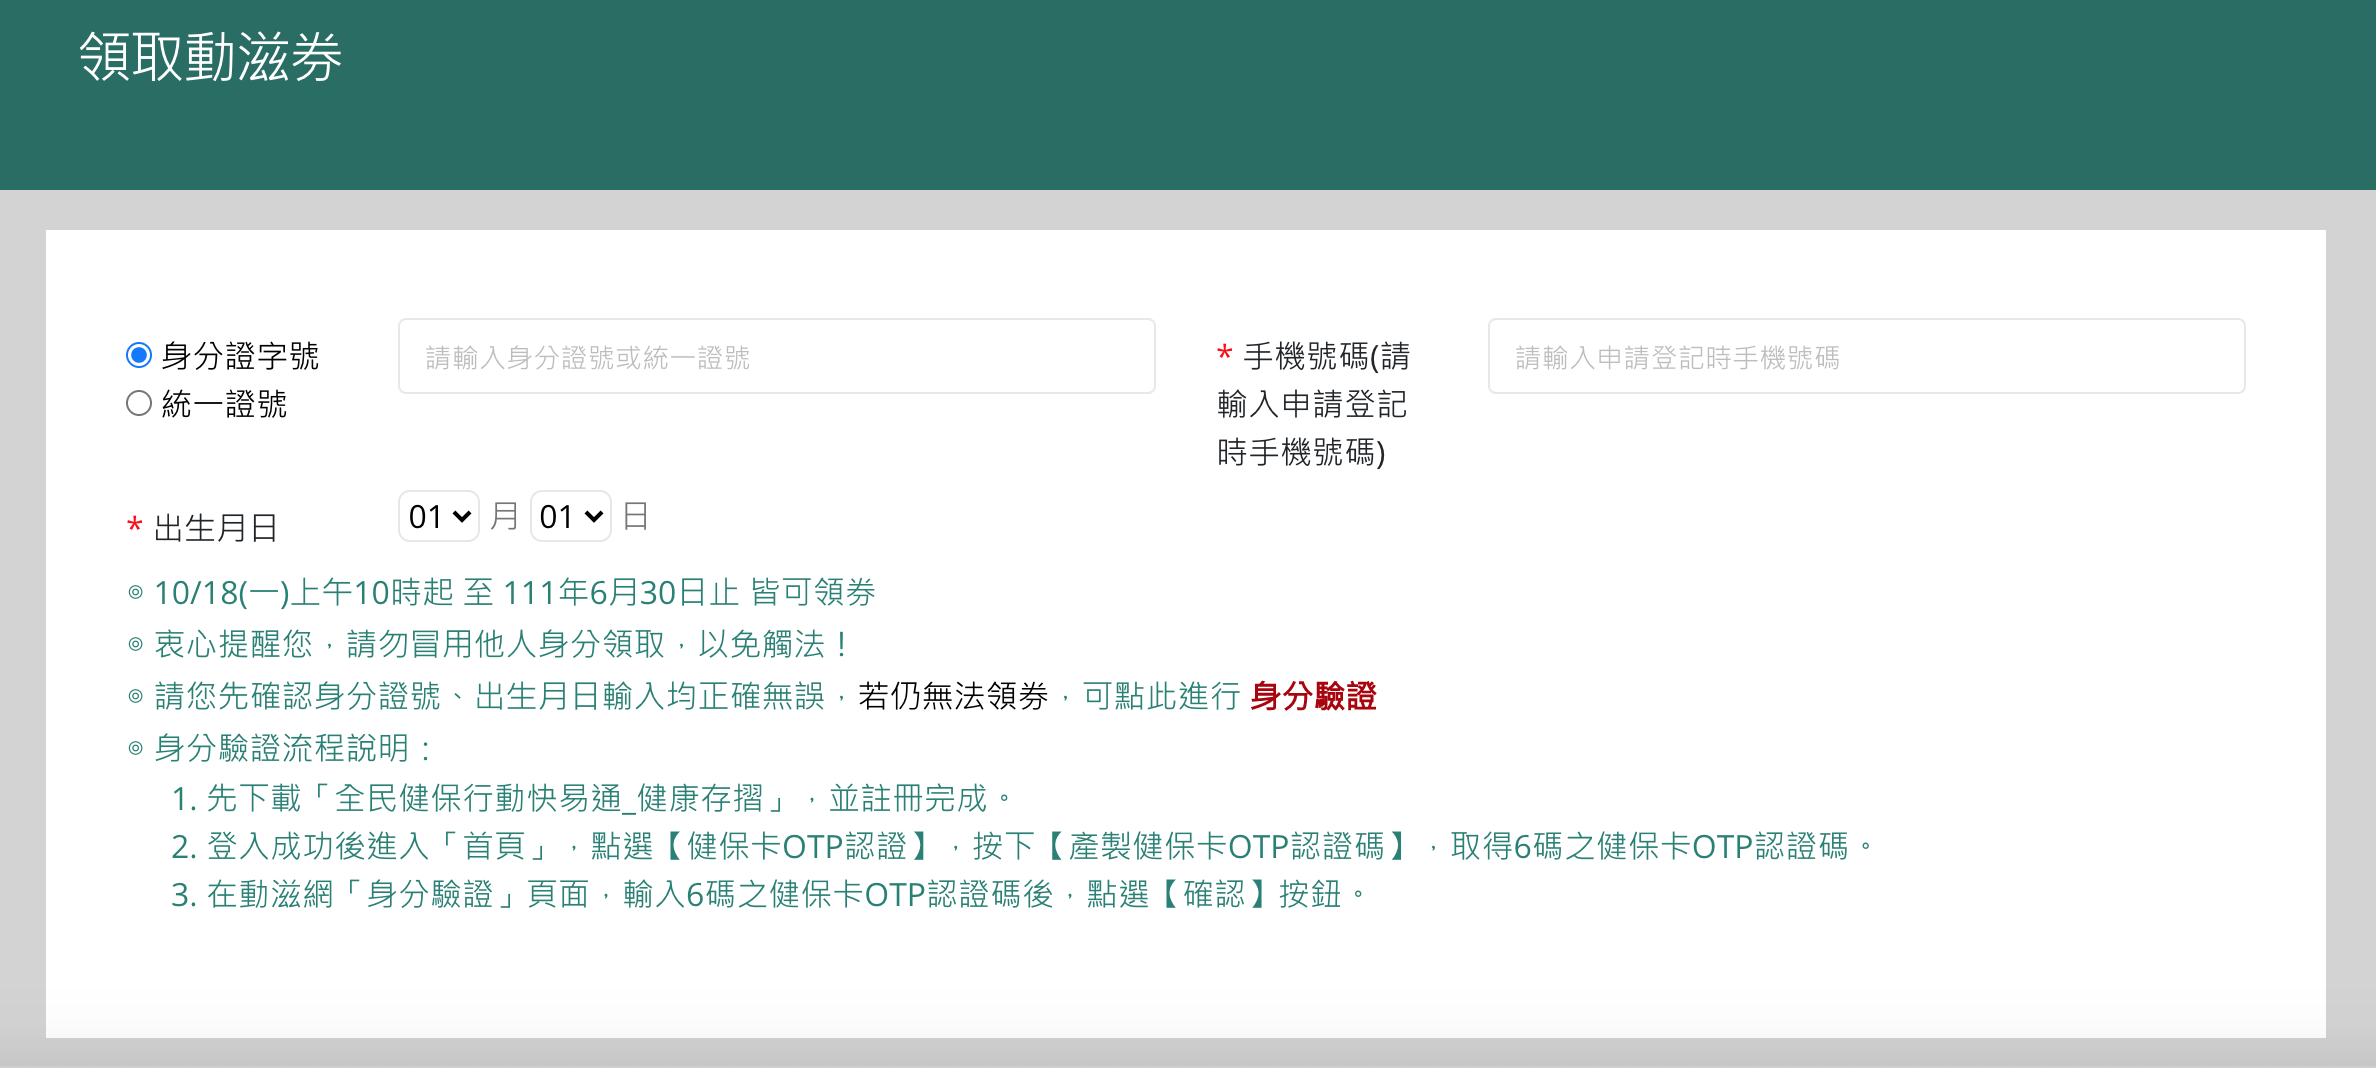Expand the birth day dropdown
Screen dimensions: 2376x1068
point(570,516)
